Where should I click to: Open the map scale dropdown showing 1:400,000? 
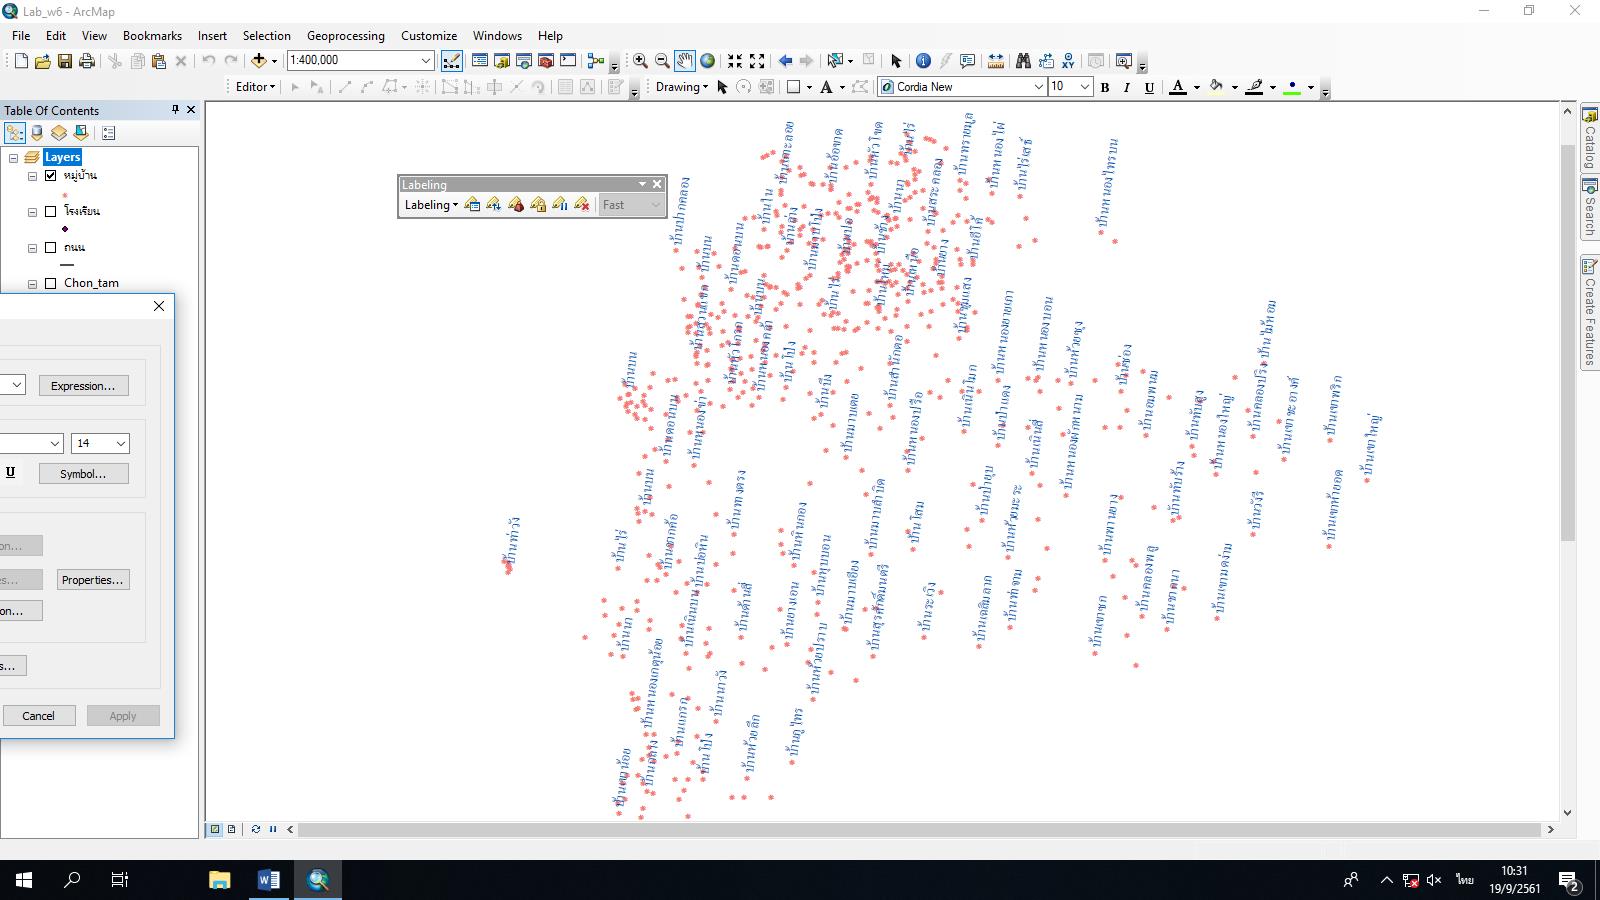tap(424, 60)
